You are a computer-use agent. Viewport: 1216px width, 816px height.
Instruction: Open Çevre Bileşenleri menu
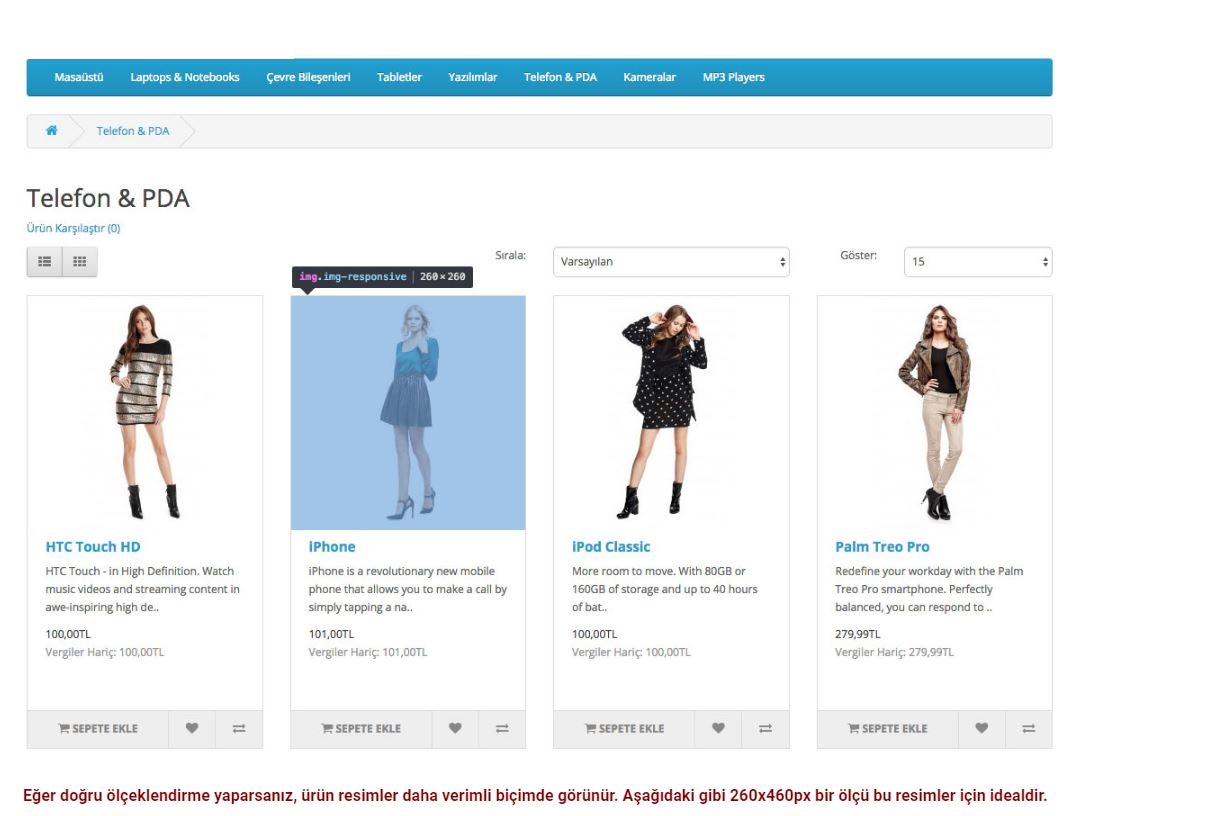308,77
